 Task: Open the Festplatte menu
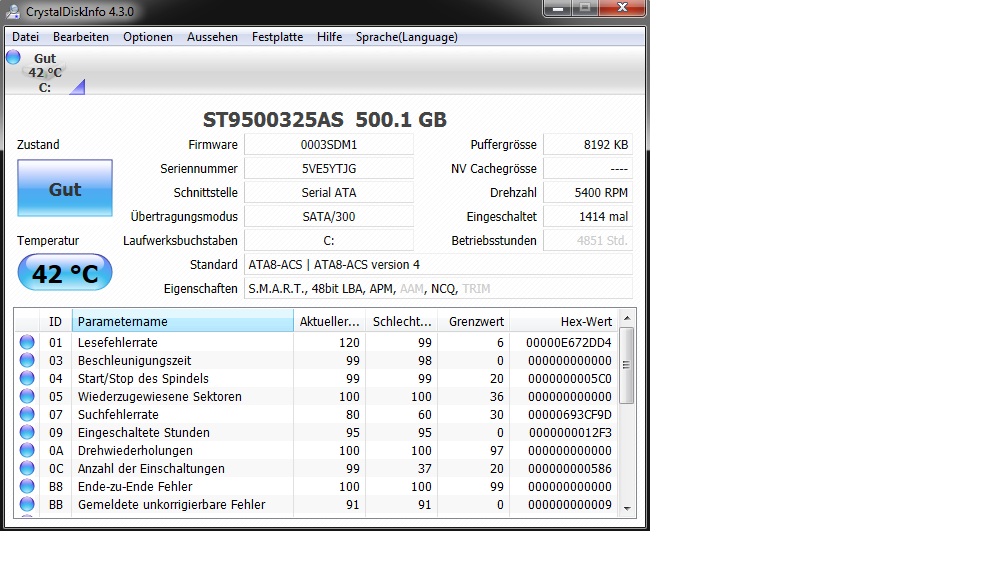[x=277, y=37]
